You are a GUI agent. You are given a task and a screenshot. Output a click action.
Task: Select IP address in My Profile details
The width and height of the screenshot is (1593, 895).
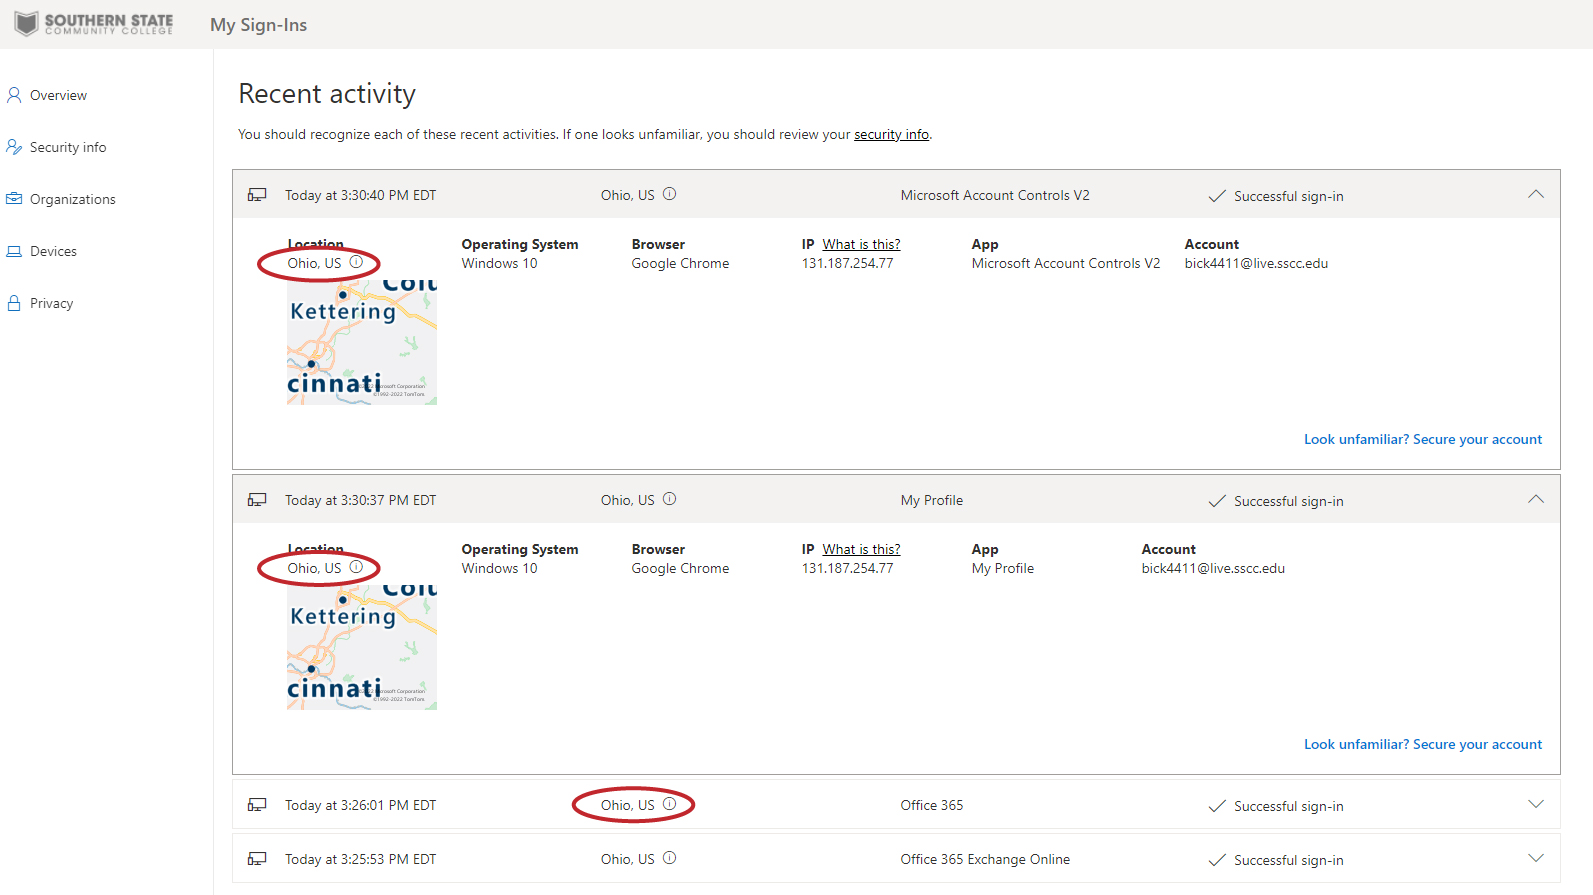tap(847, 568)
